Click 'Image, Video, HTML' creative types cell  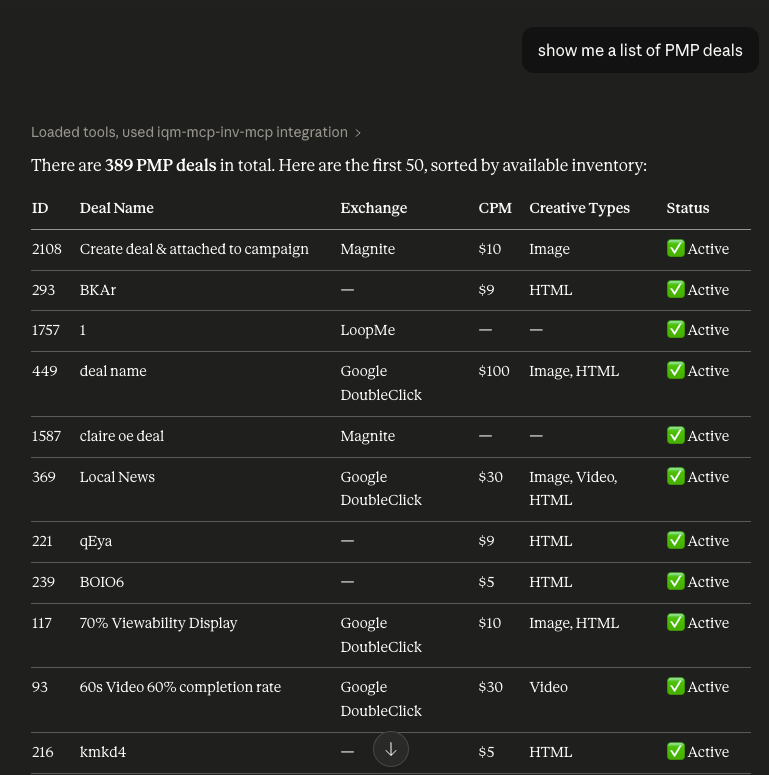573,488
